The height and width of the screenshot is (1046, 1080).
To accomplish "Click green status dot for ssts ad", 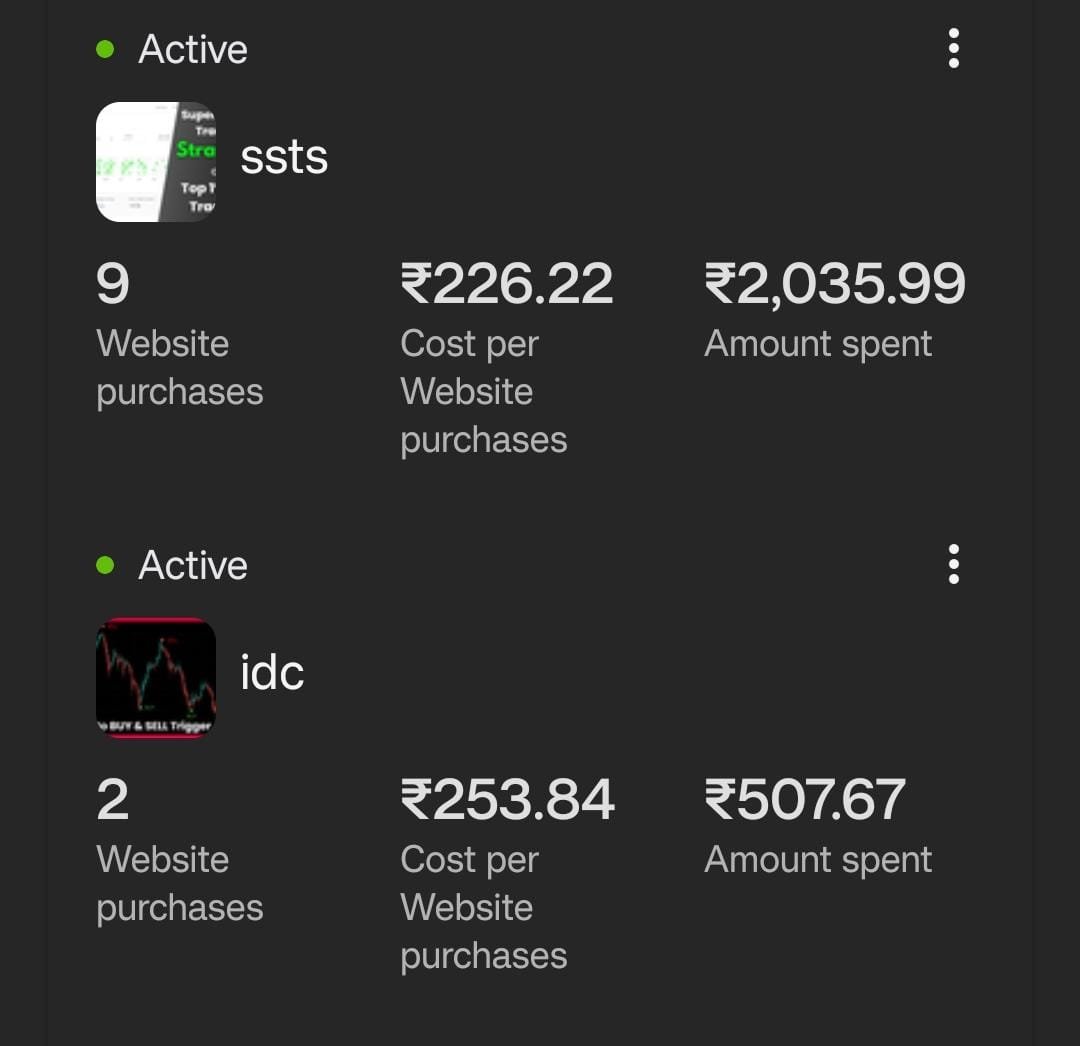I will [x=105, y=49].
